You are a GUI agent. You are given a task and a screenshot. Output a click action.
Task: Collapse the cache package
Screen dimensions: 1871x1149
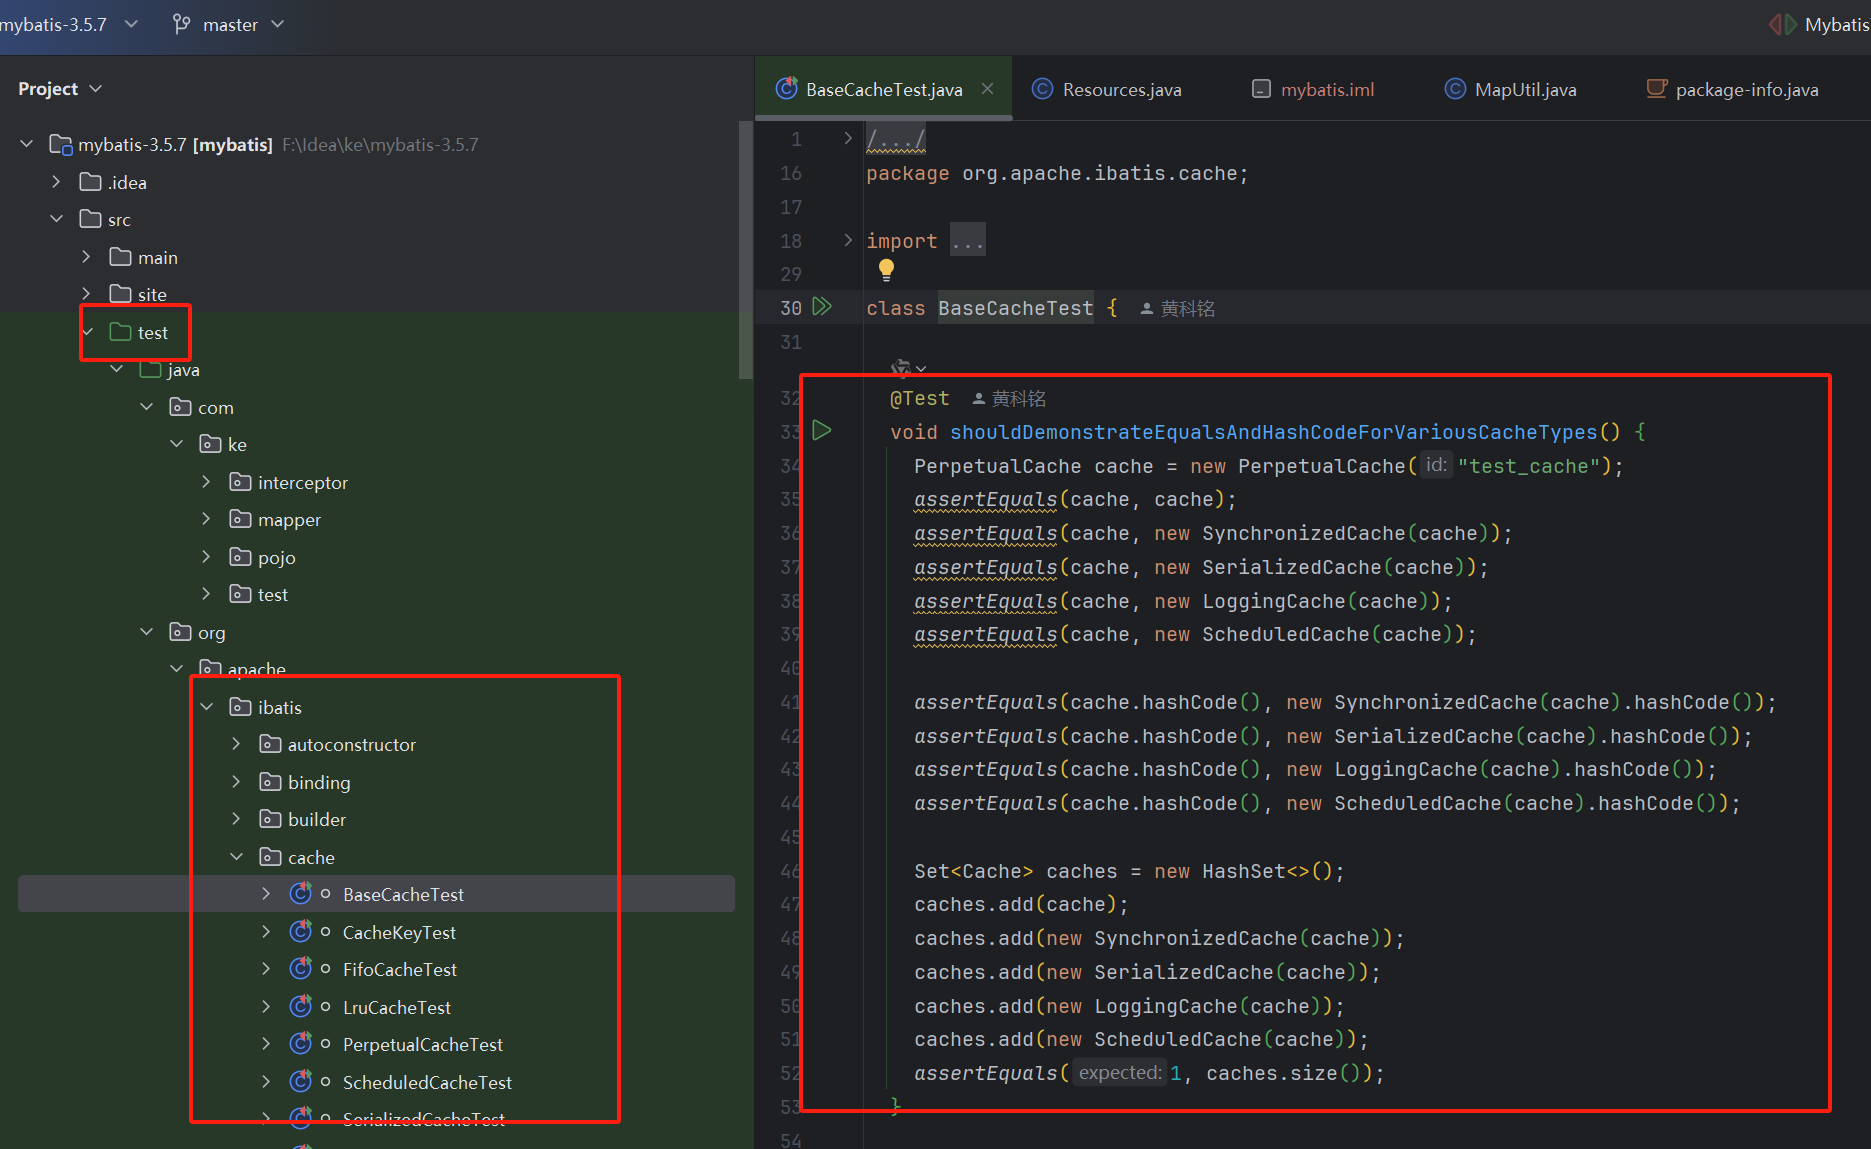point(236,857)
